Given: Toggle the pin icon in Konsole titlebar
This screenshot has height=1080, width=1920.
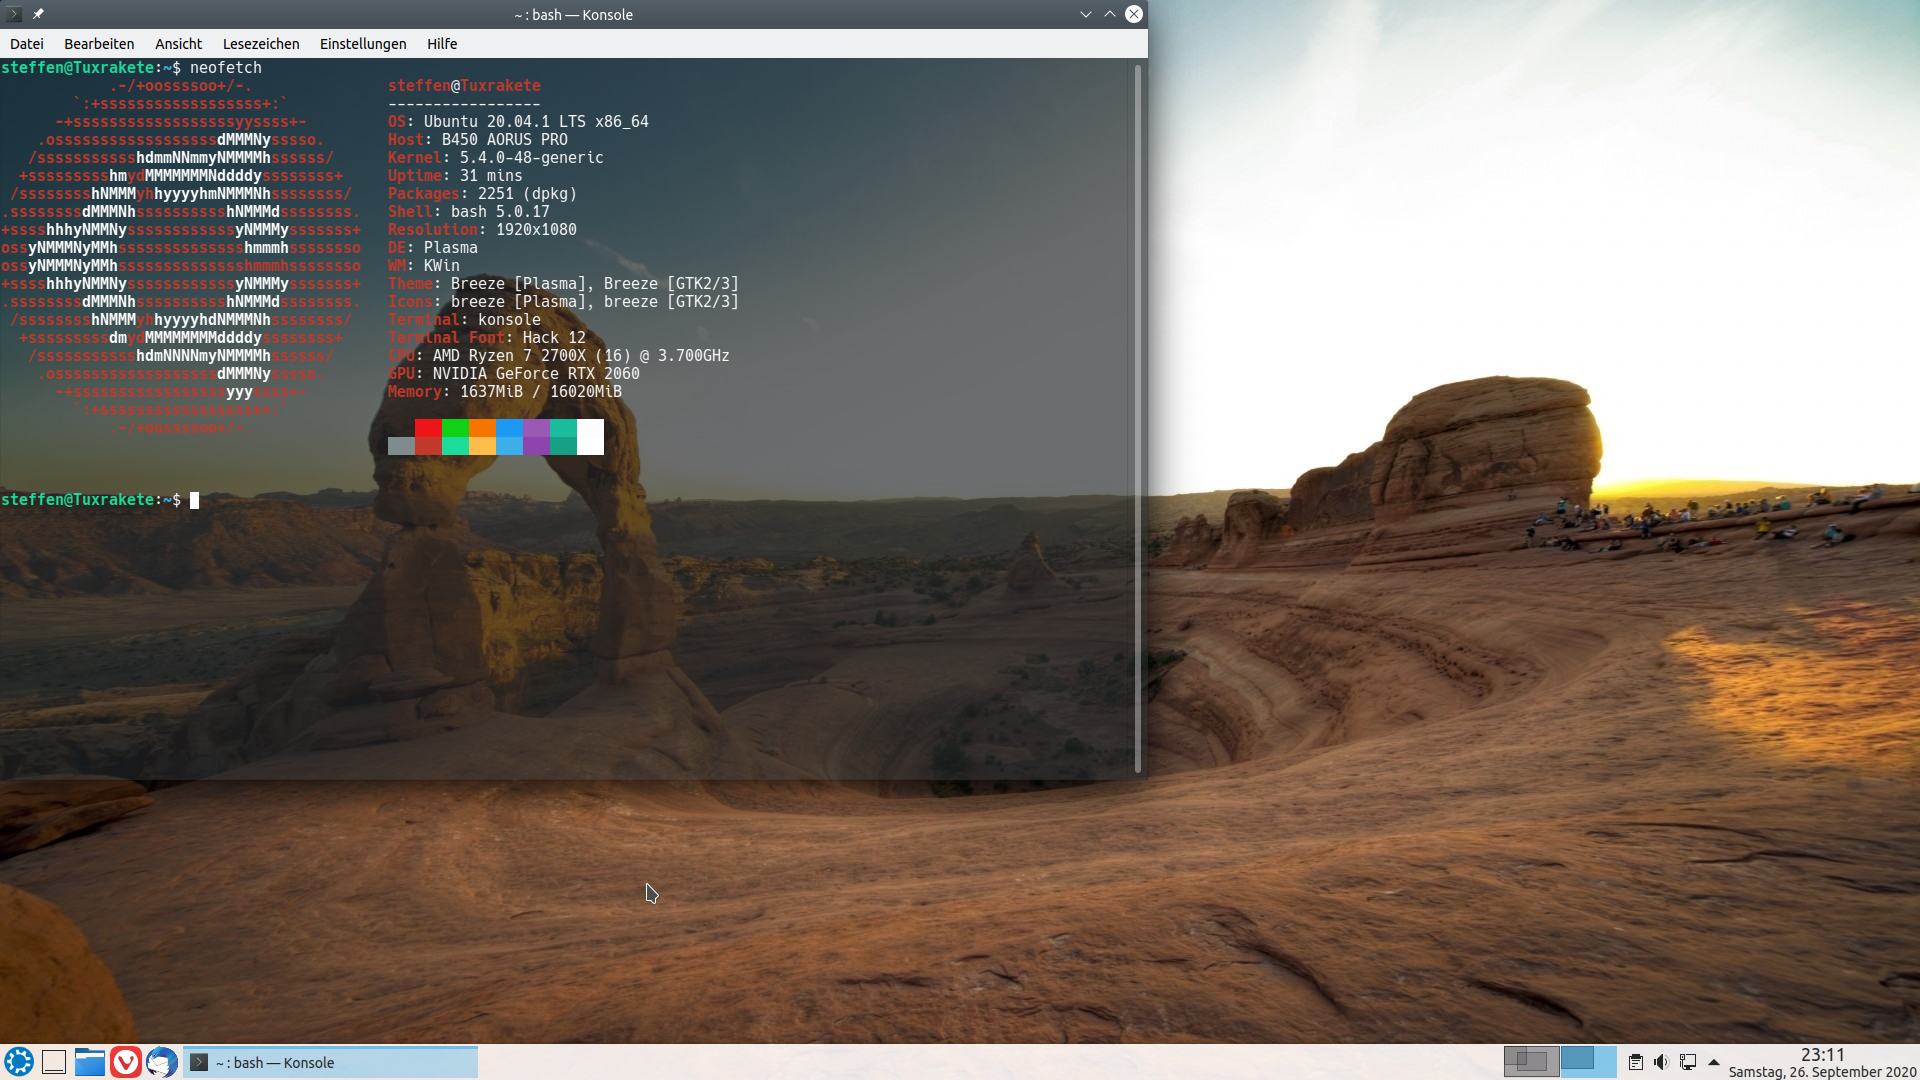Looking at the screenshot, I should tap(38, 14).
